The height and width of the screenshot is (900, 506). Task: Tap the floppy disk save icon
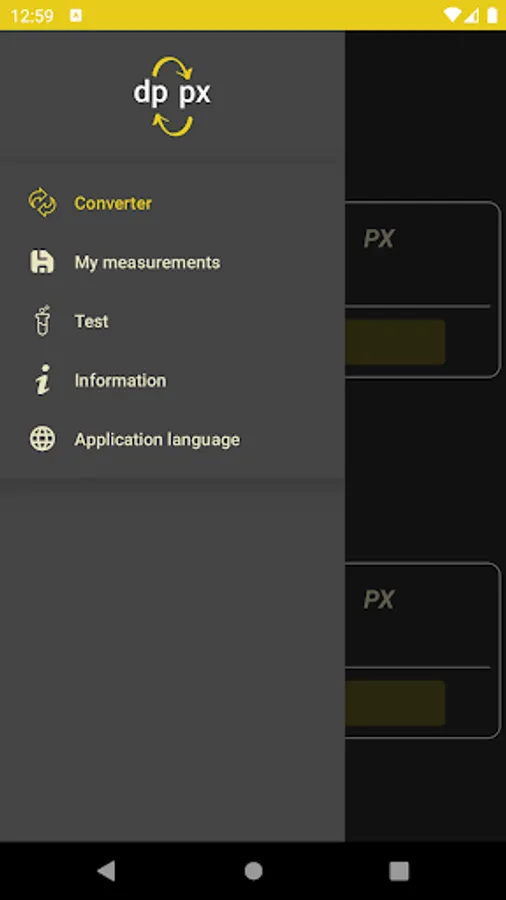42,262
